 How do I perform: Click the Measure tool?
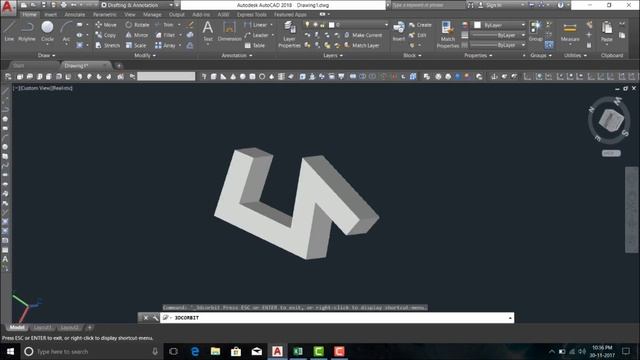570,31
